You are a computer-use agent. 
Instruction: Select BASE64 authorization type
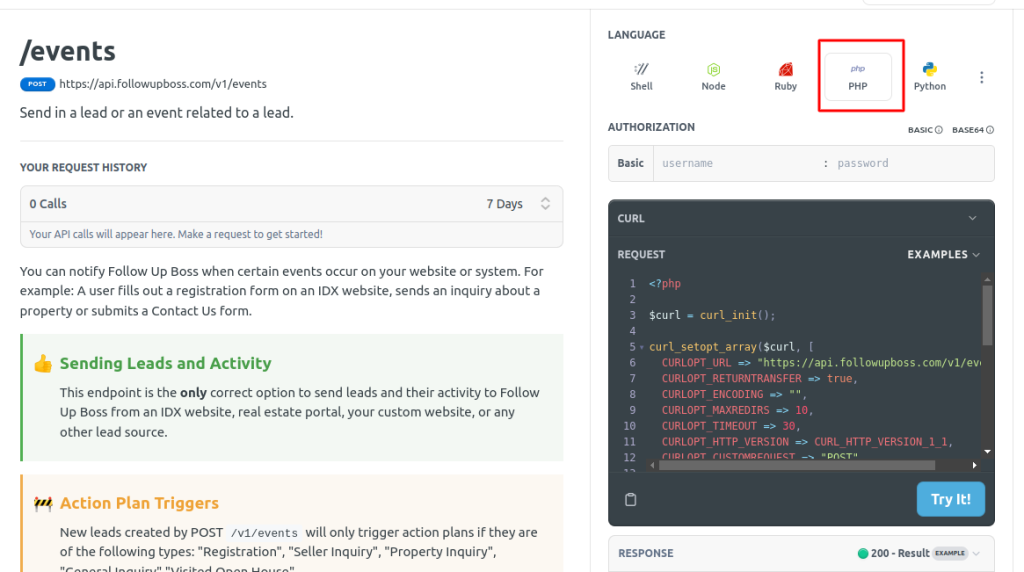973,130
